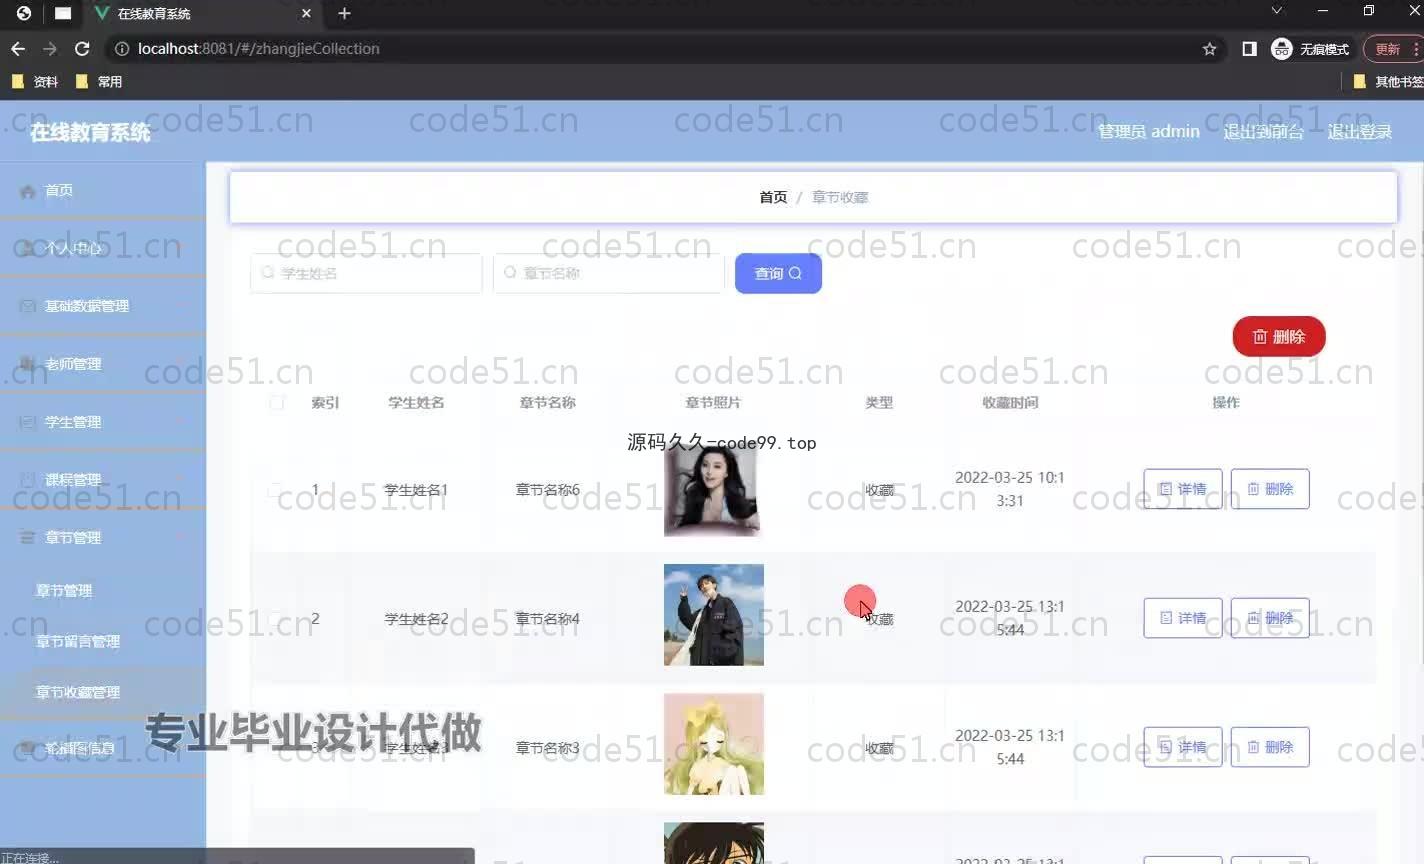The width and height of the screenshot is (1424, 864).
Task: Click 管理员 admin label
Action: 1148,131
